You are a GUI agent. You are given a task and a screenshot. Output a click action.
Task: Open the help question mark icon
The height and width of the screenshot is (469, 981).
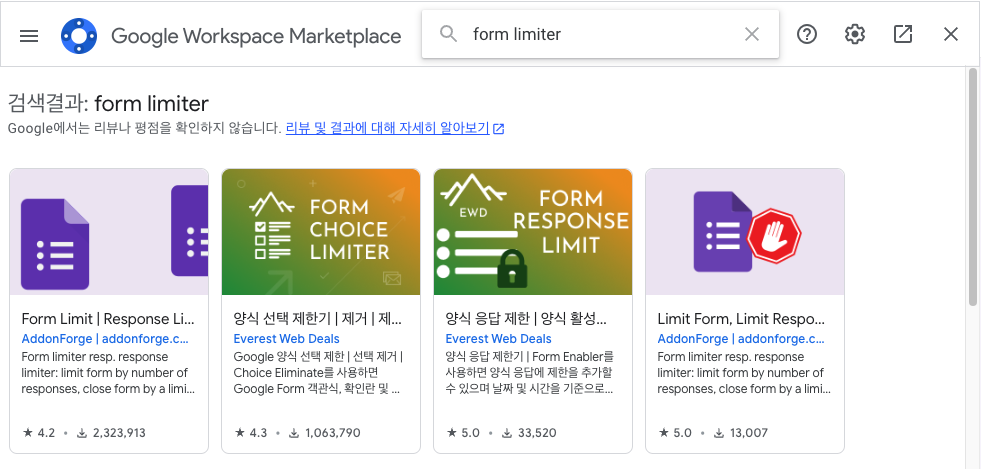click(x=807, y=34)
